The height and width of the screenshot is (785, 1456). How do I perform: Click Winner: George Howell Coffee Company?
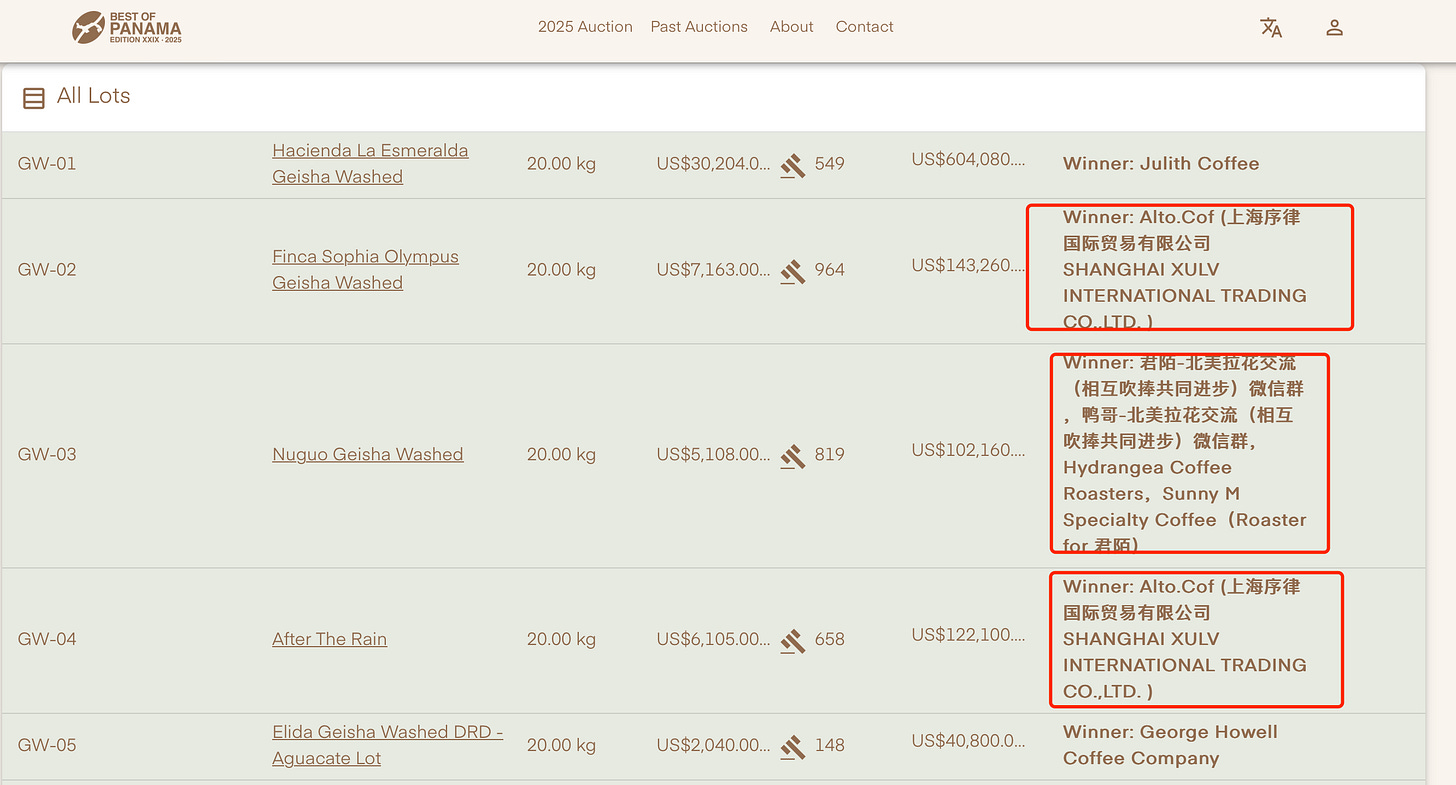pyautogui.click(x=1170, y=745)
